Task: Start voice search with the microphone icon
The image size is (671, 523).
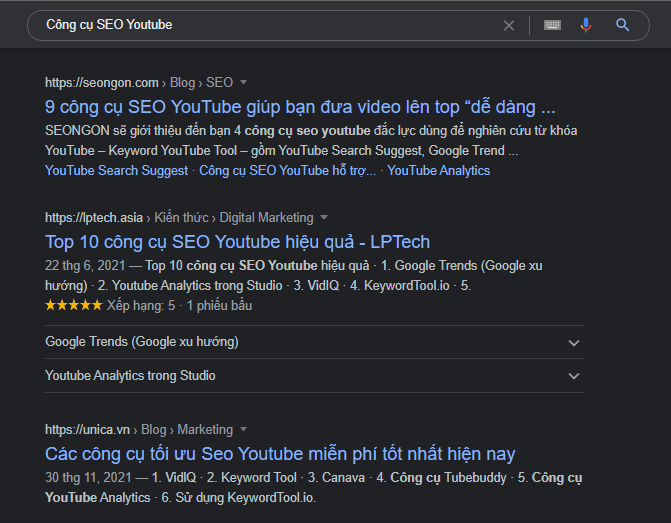Action: tap(586, 25)
